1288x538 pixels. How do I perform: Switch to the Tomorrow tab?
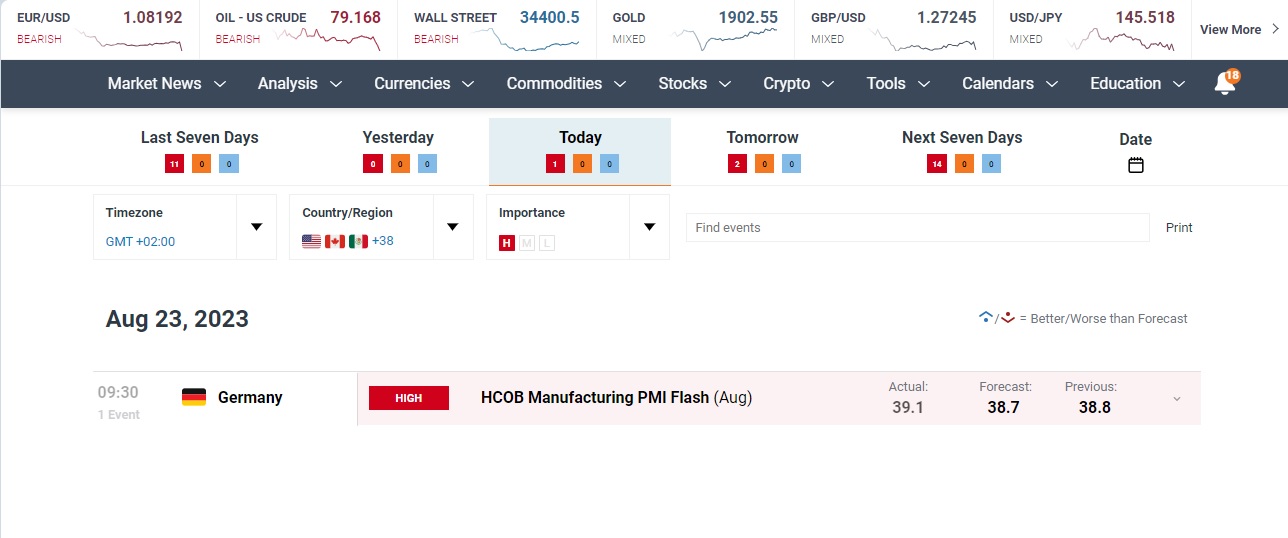point(762,138)
